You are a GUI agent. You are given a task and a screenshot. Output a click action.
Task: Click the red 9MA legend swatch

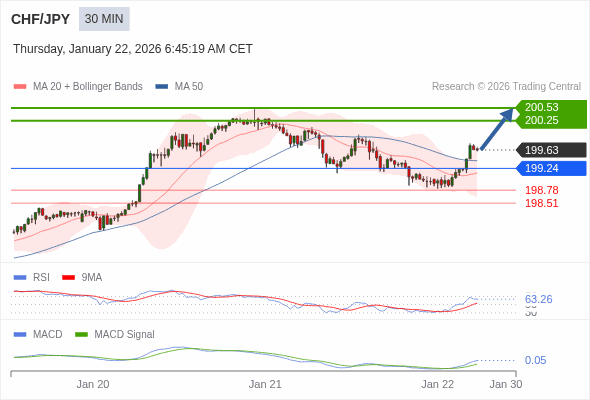pos(68,278)
